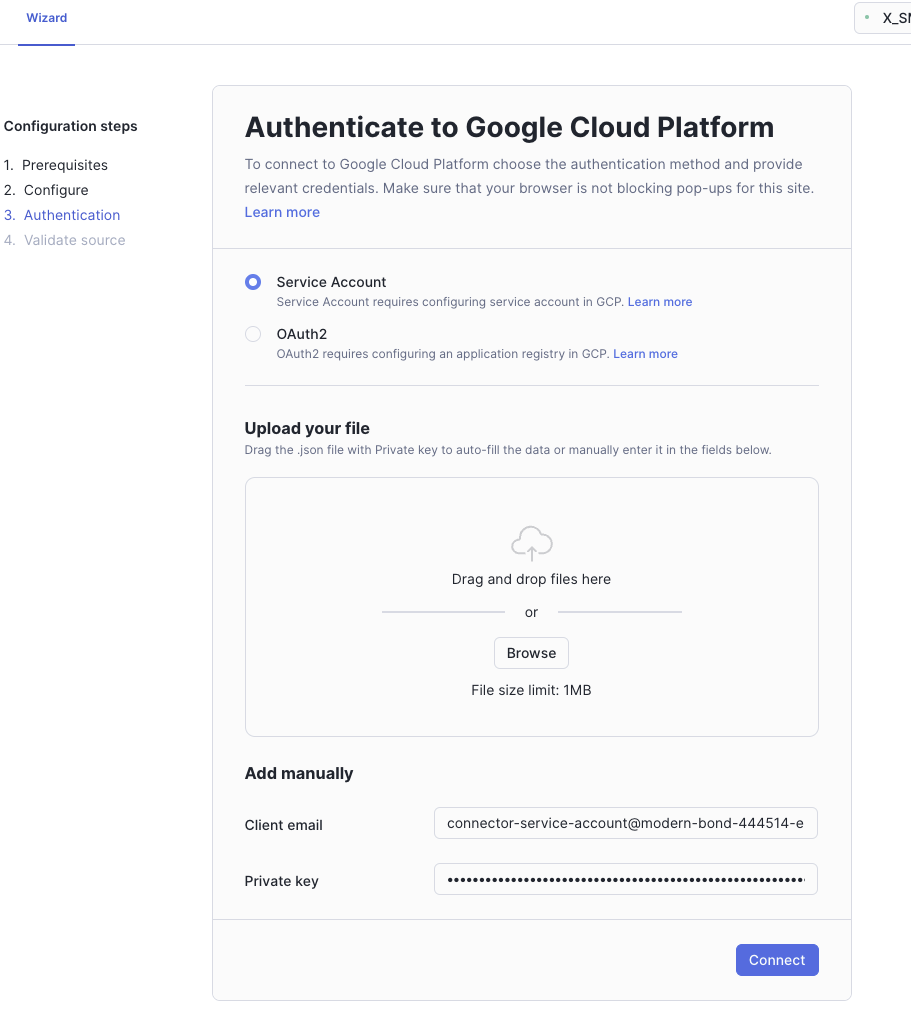Go to the Prerequisites step
911x1018 pixels.
[64, 165]
